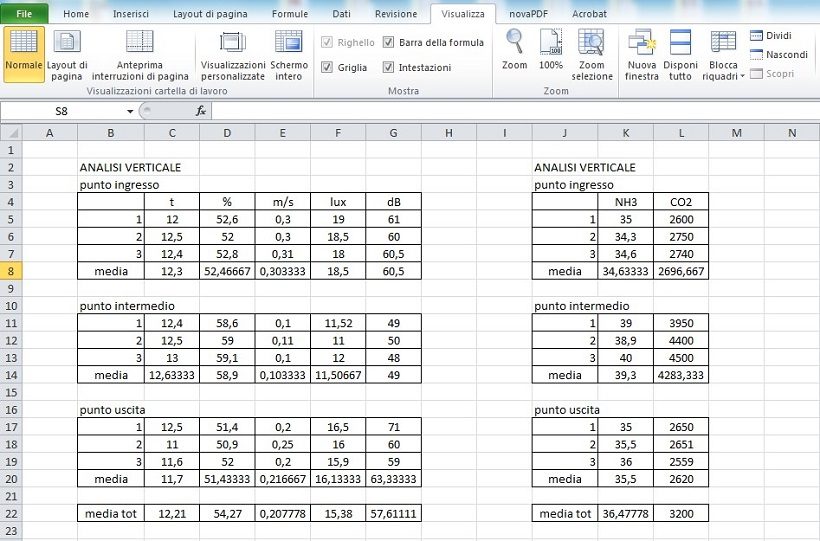Open the Layout di pagina ribbon tab
Screen dimensions: 820x541
click(x=210, y=14)
